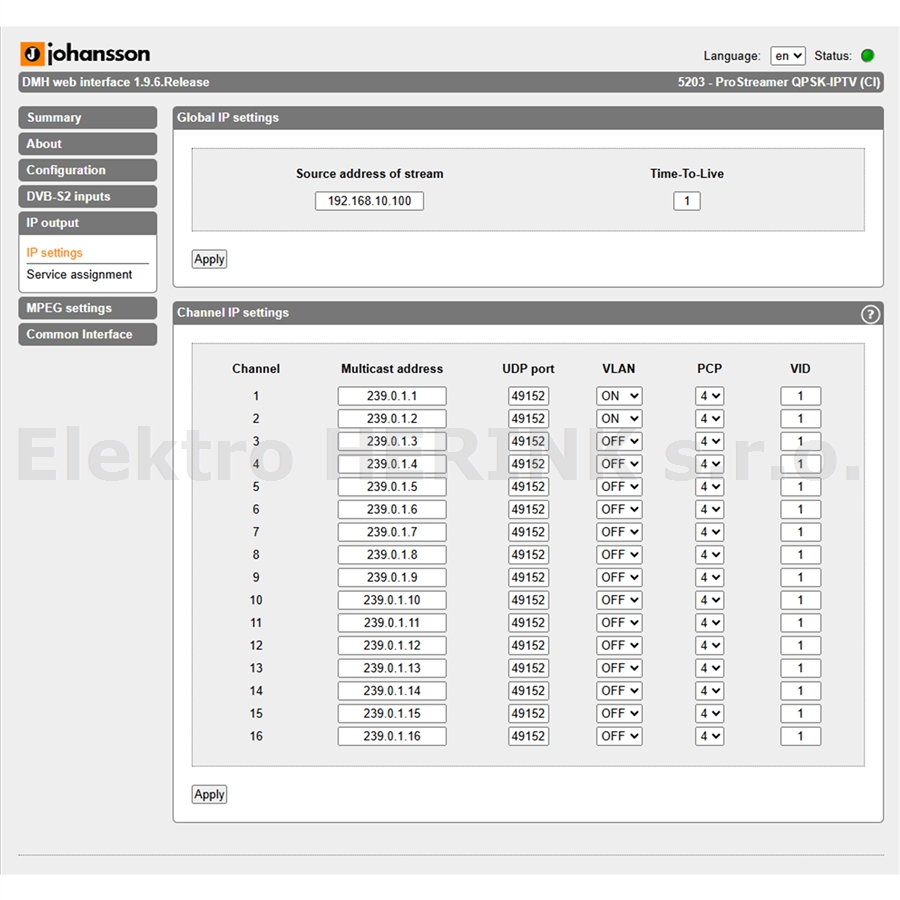Focus VID field for channel 1
The image size is (900, 900).
[x=800, y=396]
